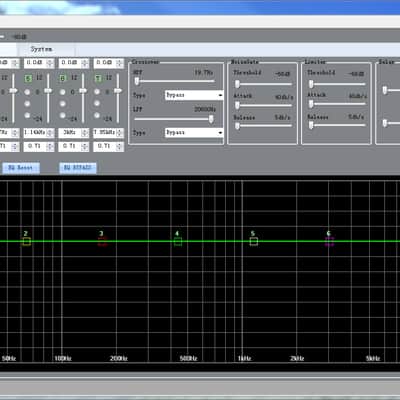Choose the middle filter radio under band 6
The image size is (400, 400).
coord(62,104)
